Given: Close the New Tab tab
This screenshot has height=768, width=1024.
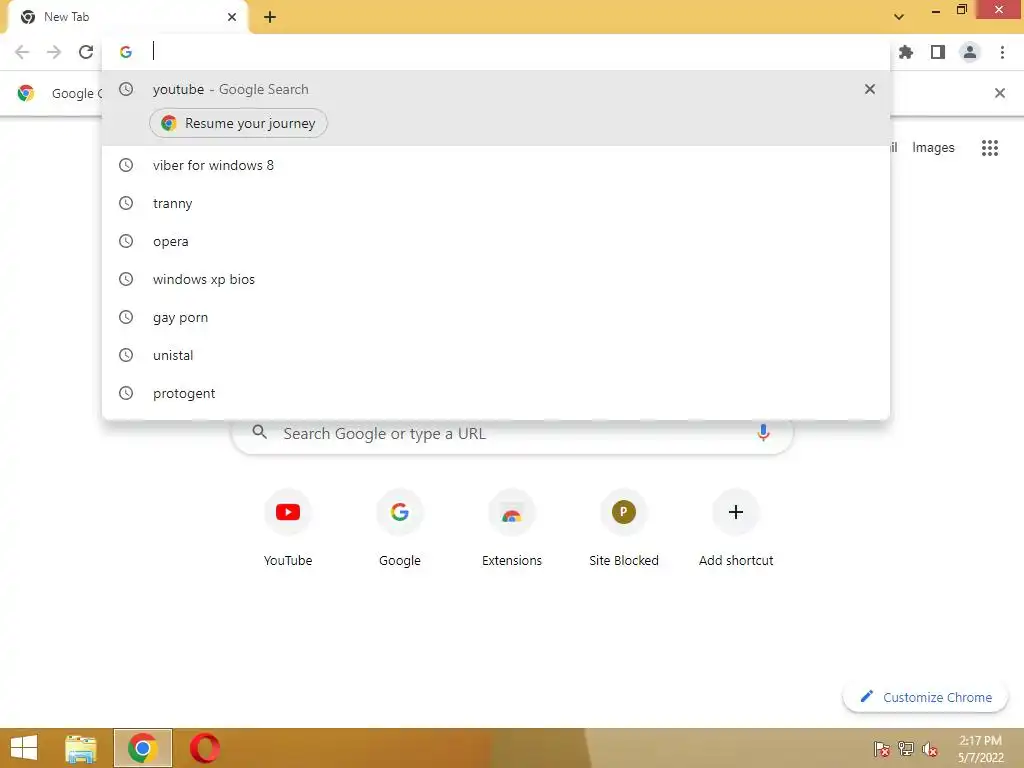Looking at the screenshot, I should tap(232, 17).
